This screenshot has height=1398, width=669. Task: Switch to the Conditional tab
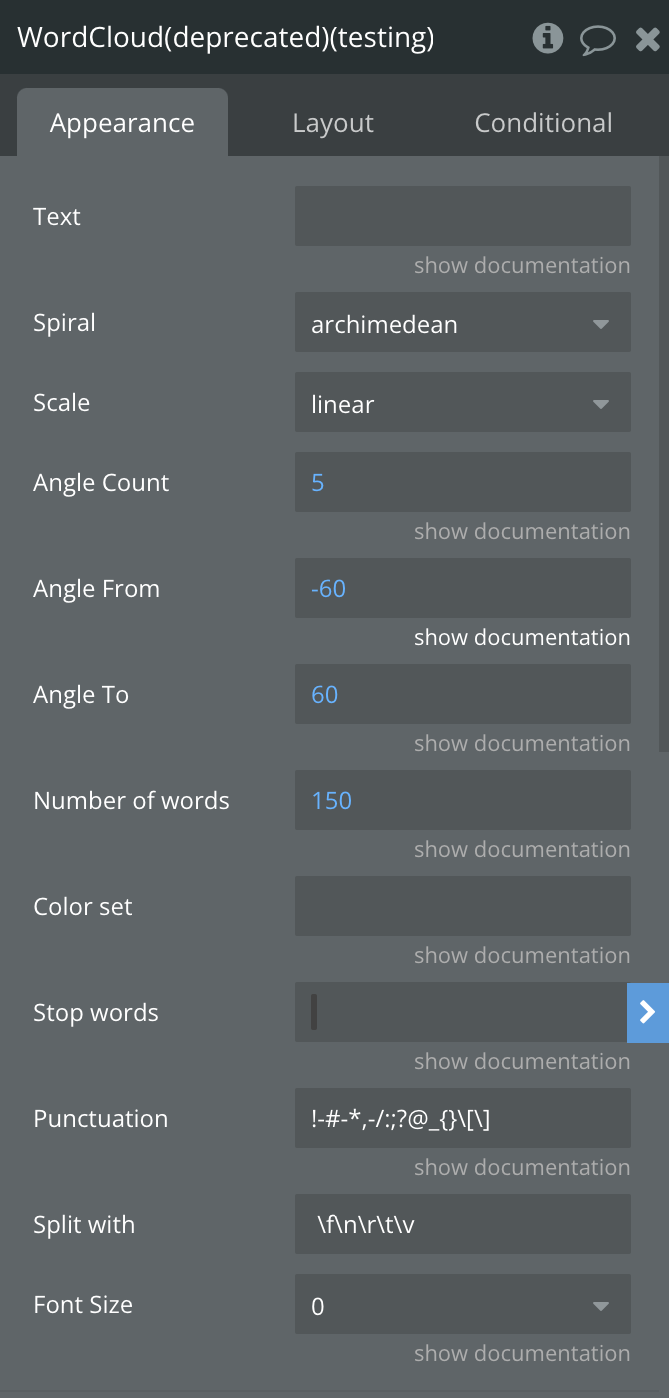pyautogui.click(x=543, y=123)
